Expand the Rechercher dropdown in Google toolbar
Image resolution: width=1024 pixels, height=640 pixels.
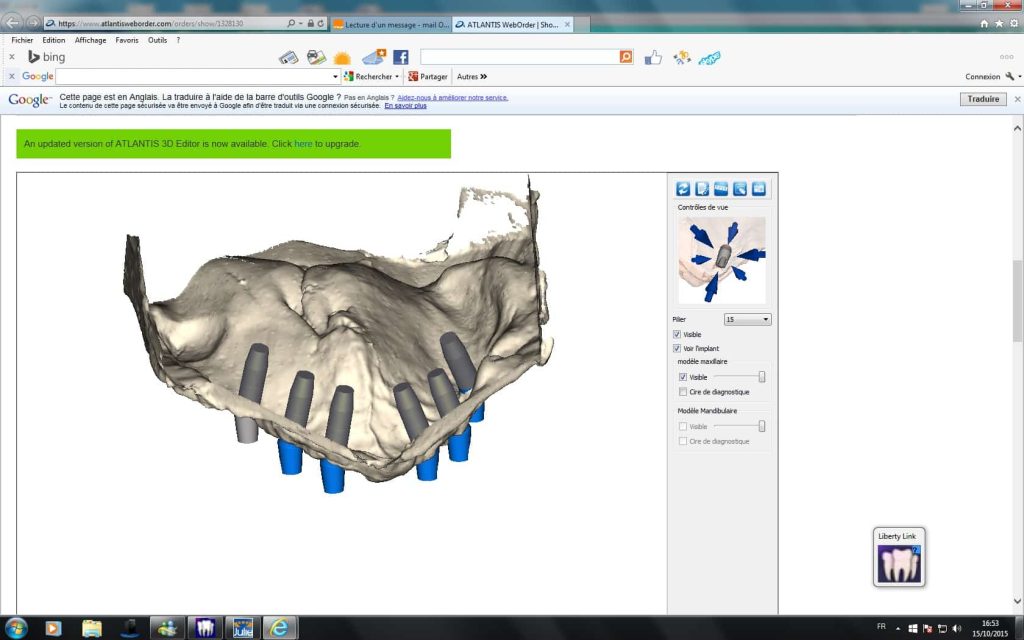click(397, 76)
